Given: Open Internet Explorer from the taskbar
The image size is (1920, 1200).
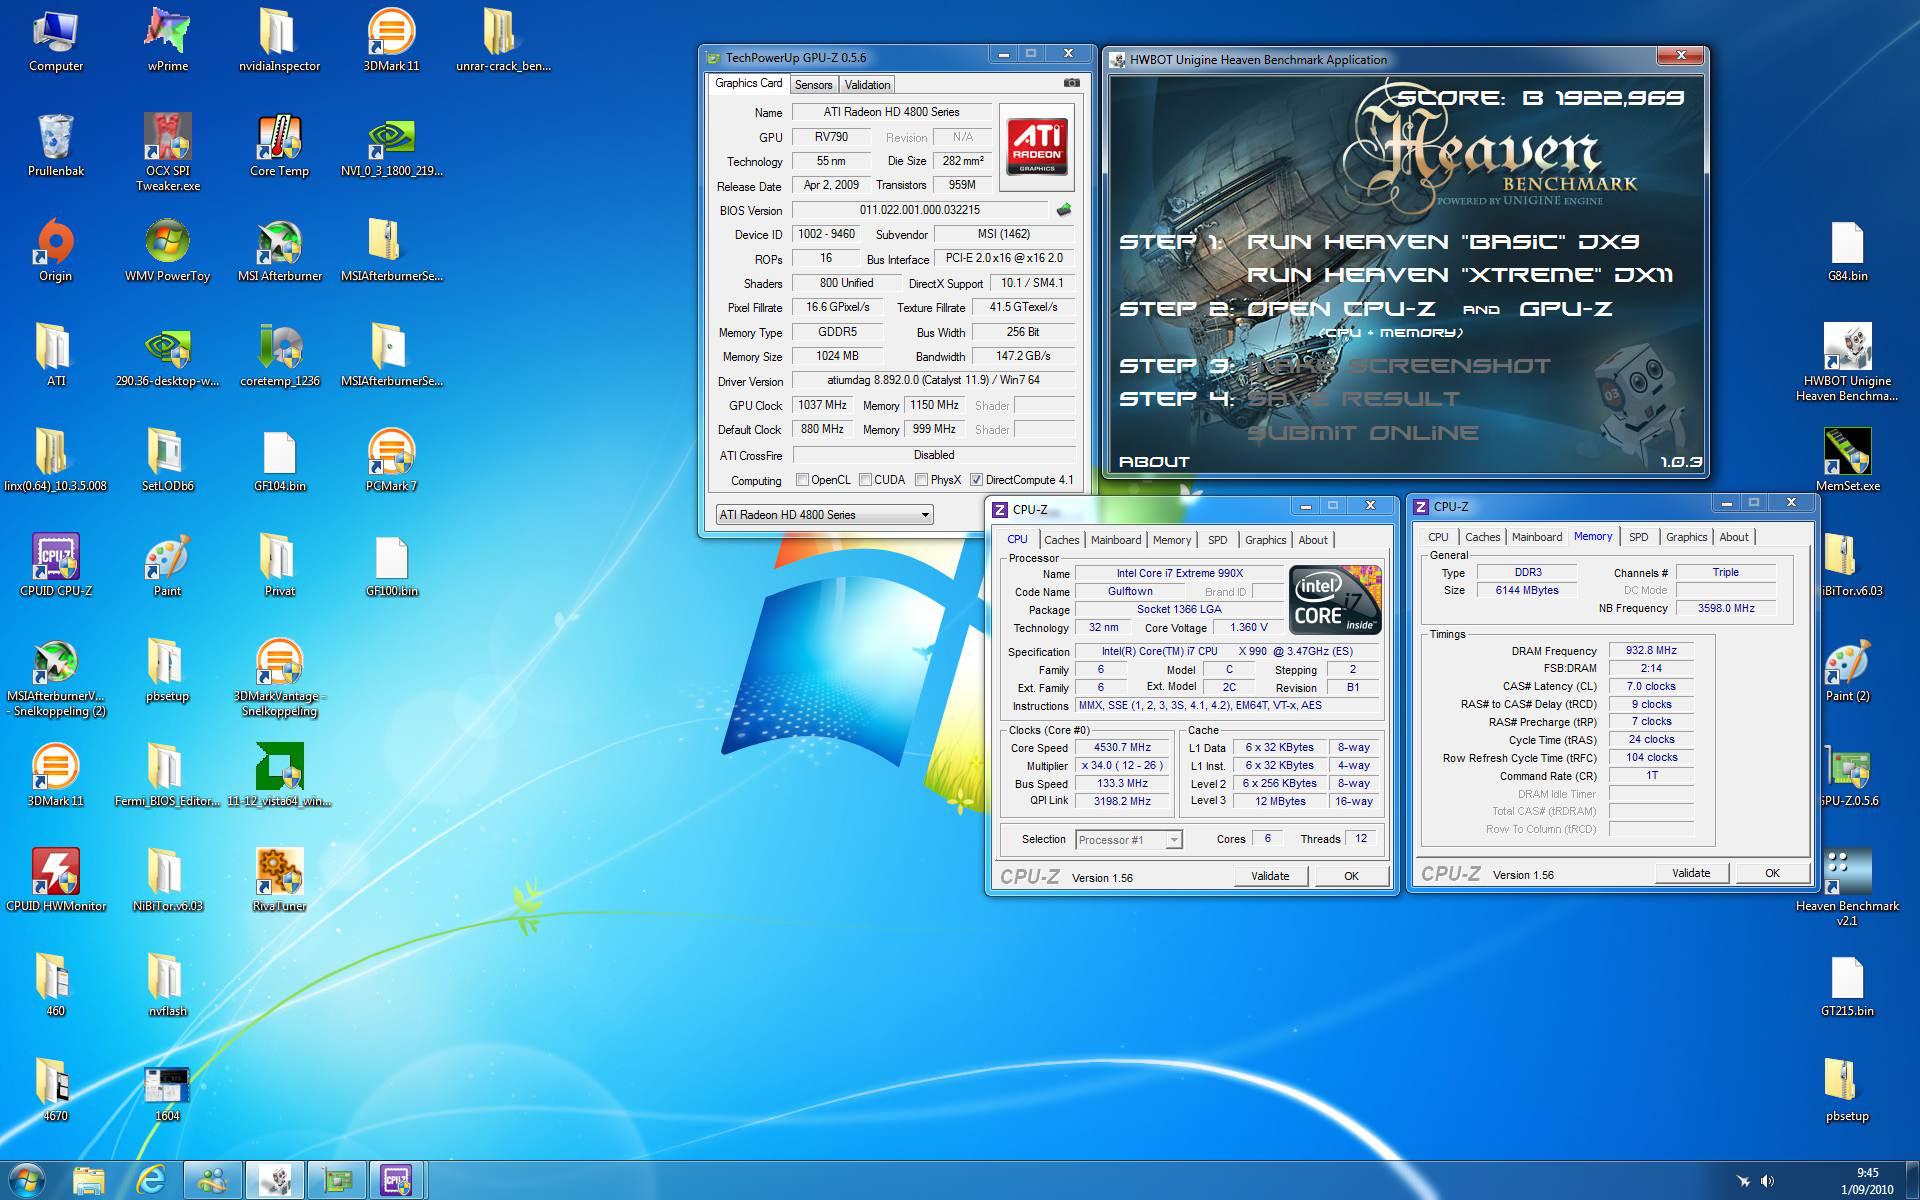Looking at the screenshot, I should pyautogui.click(x=150, y=1181).
